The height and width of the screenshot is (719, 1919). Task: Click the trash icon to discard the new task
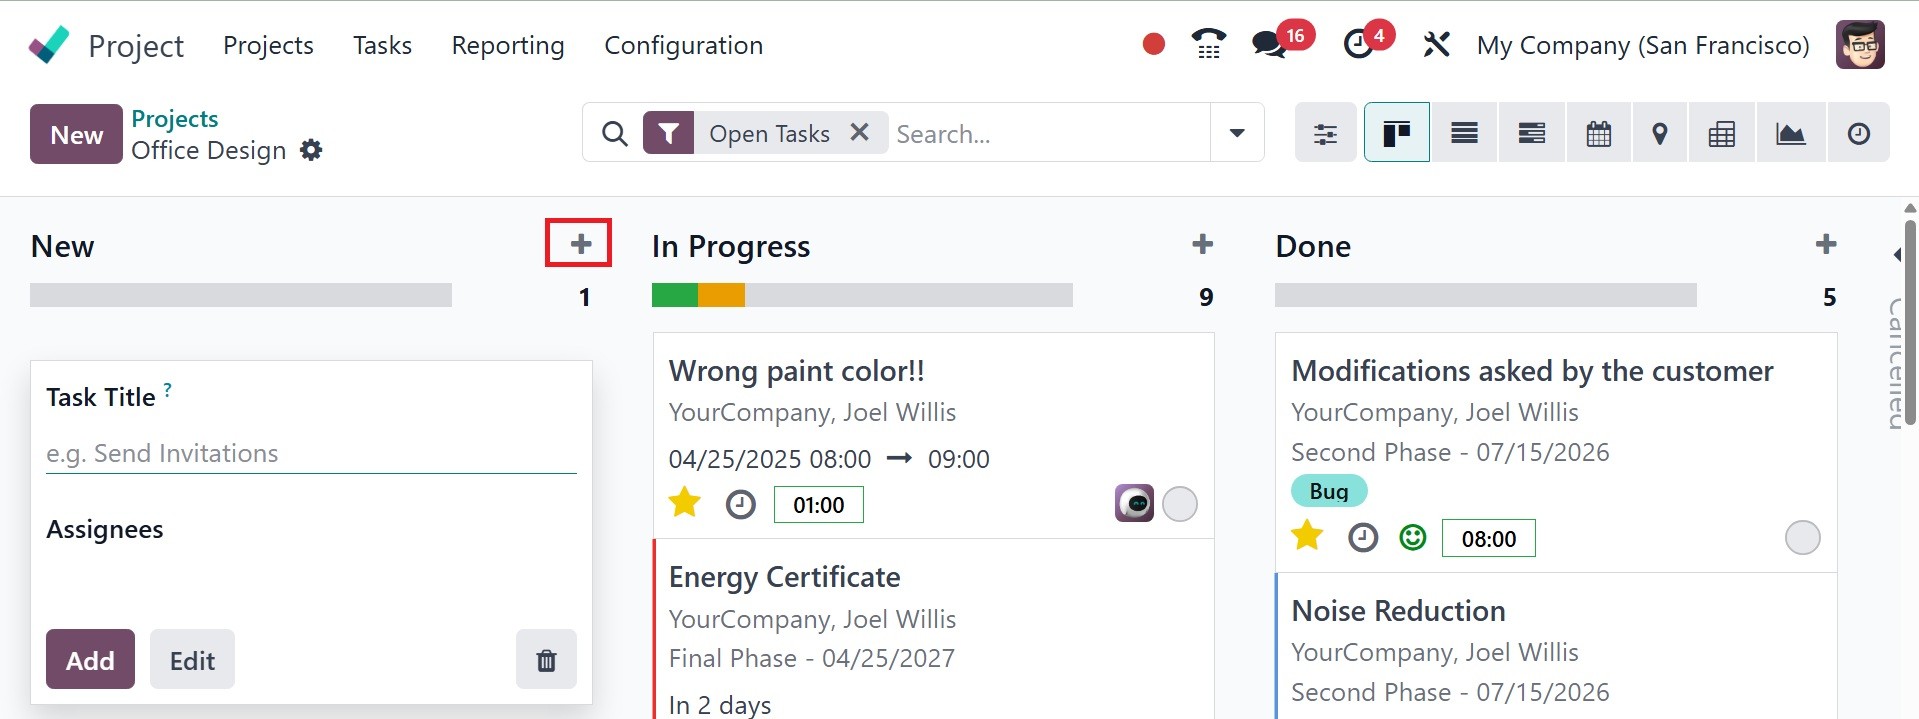coord(546,660)
